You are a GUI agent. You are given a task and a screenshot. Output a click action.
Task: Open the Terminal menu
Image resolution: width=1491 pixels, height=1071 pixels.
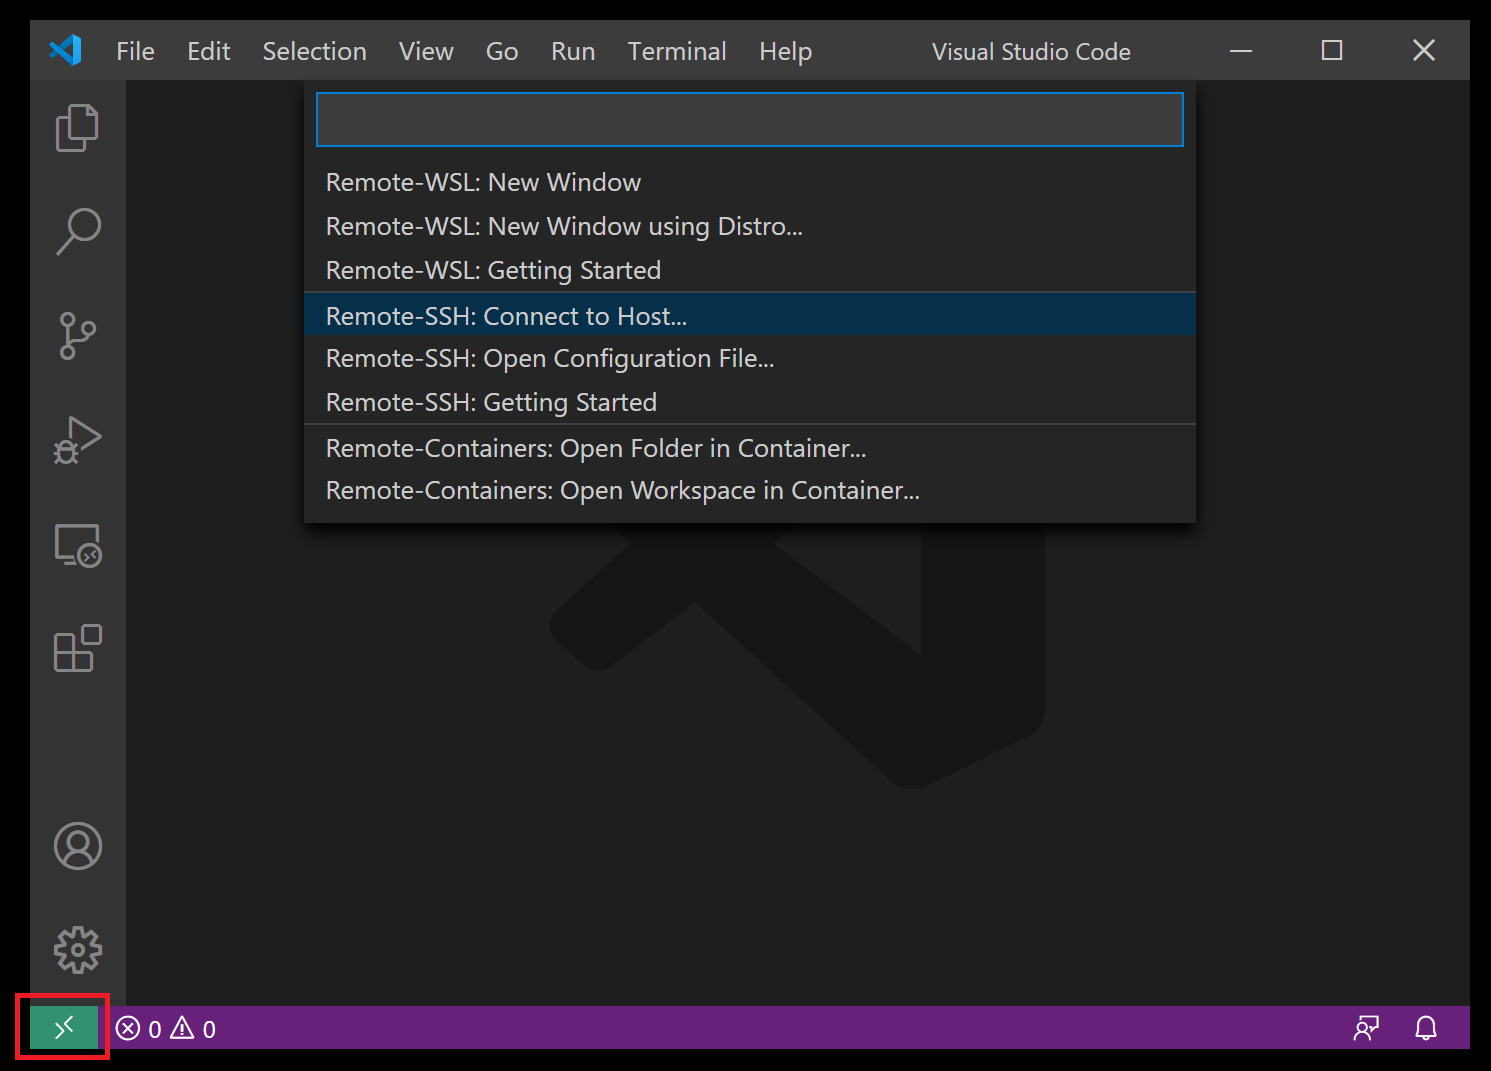coord(677,51)
